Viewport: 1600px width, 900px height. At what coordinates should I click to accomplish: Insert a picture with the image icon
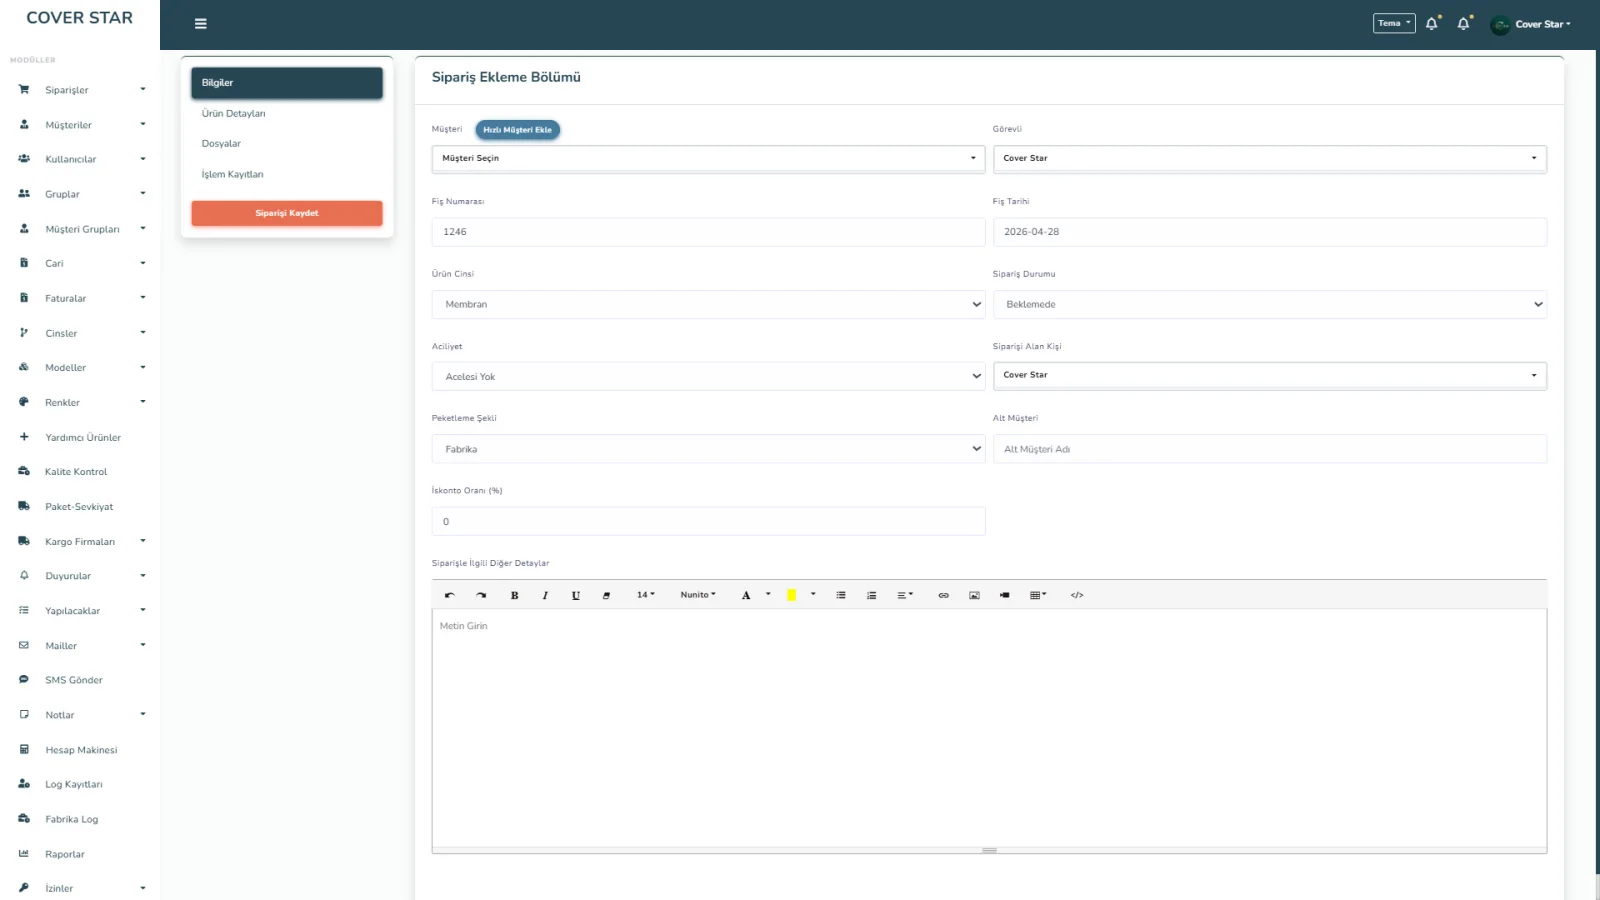click(974, 595)
